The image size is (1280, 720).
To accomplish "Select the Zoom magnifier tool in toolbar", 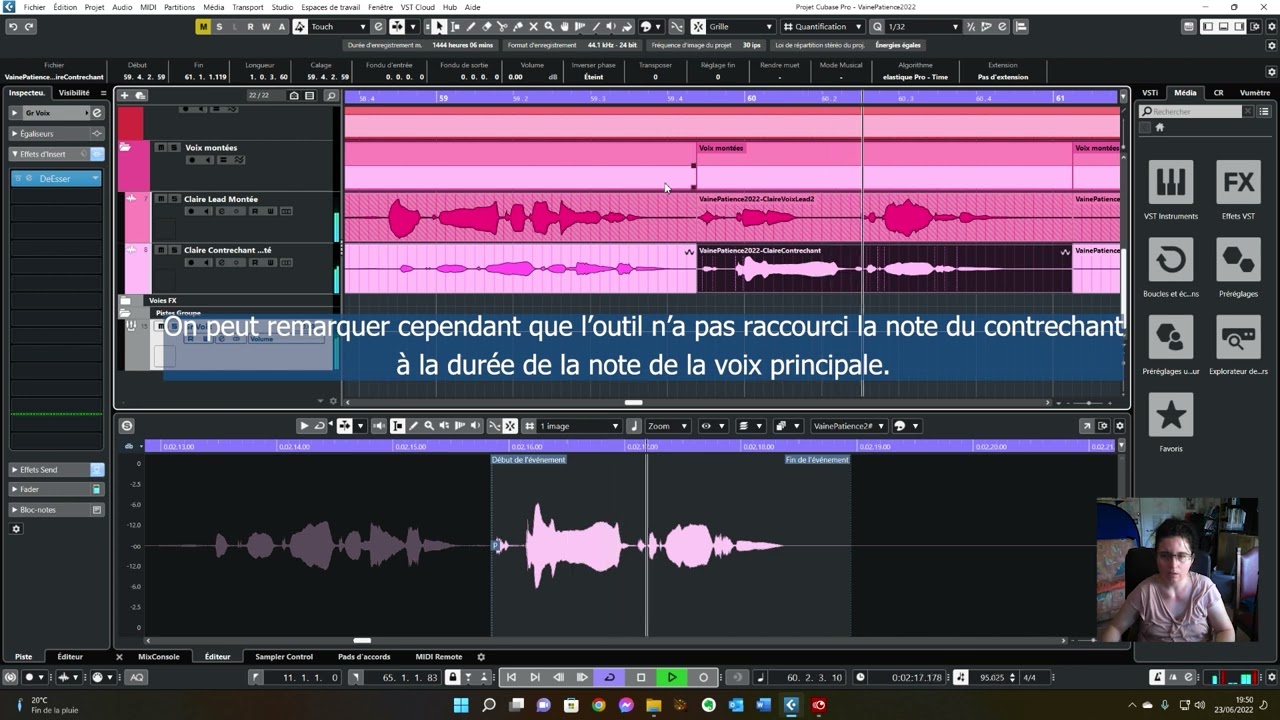I will tap(548, 27).
